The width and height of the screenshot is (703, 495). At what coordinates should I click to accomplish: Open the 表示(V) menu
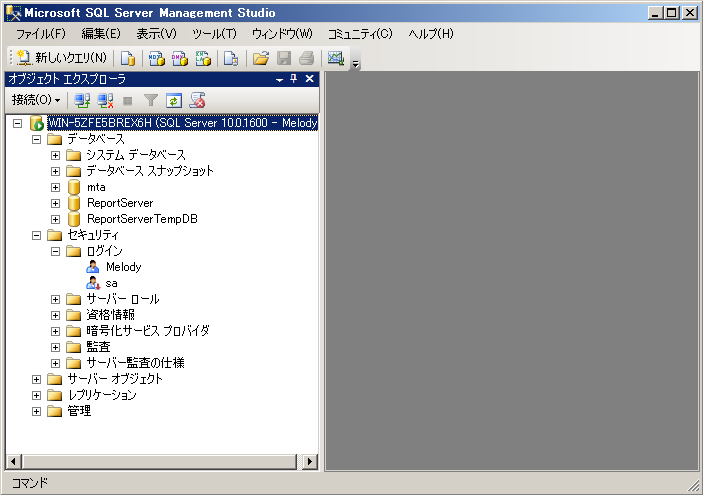156,34
